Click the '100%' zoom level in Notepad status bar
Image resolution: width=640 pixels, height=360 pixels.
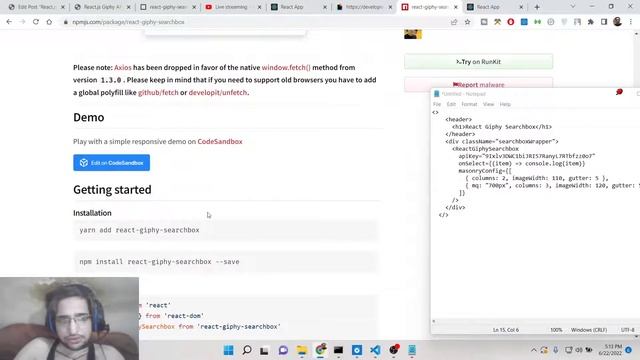click(556, 330)
